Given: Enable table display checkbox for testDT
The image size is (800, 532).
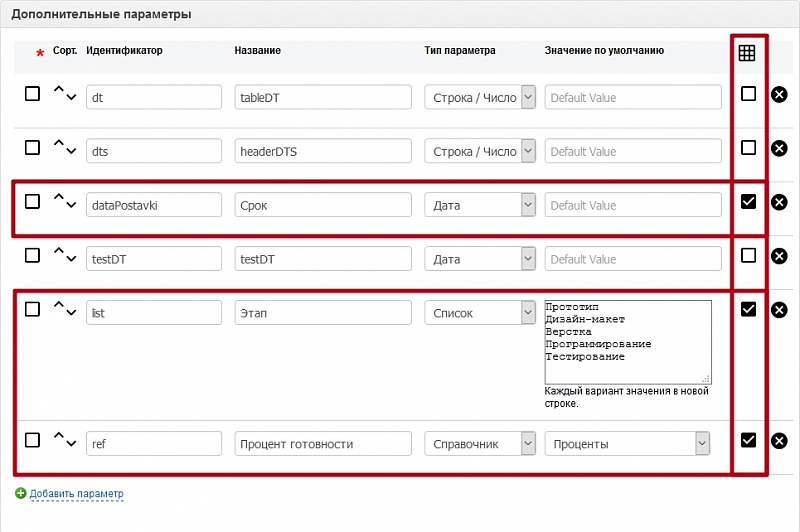Looking at the screenshot, I should click(x=748, y=256).
